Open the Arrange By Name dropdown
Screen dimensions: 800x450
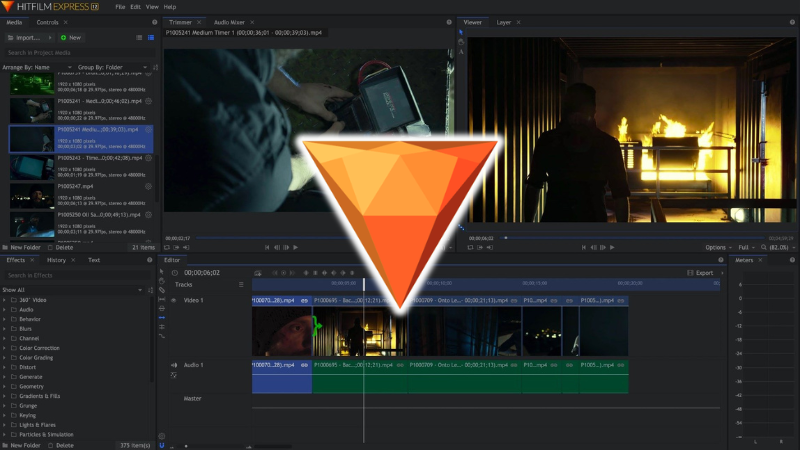click(x=37, y=67)
